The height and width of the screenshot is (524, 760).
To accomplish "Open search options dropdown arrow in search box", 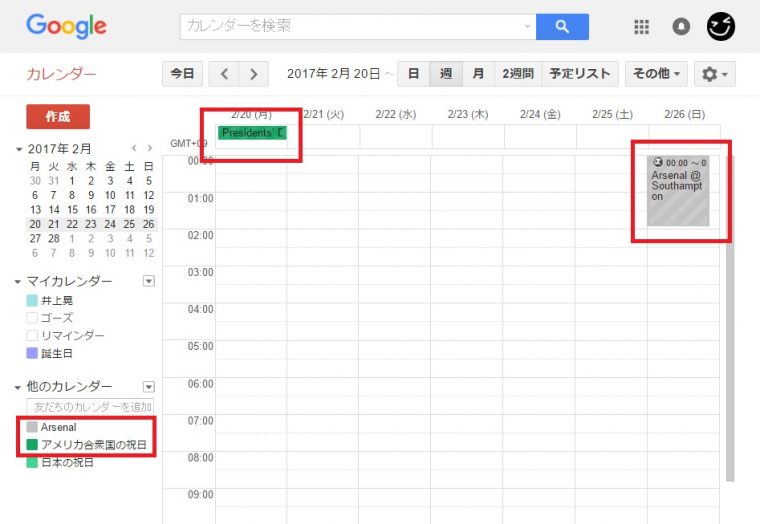I will click(x=527, y=26).
